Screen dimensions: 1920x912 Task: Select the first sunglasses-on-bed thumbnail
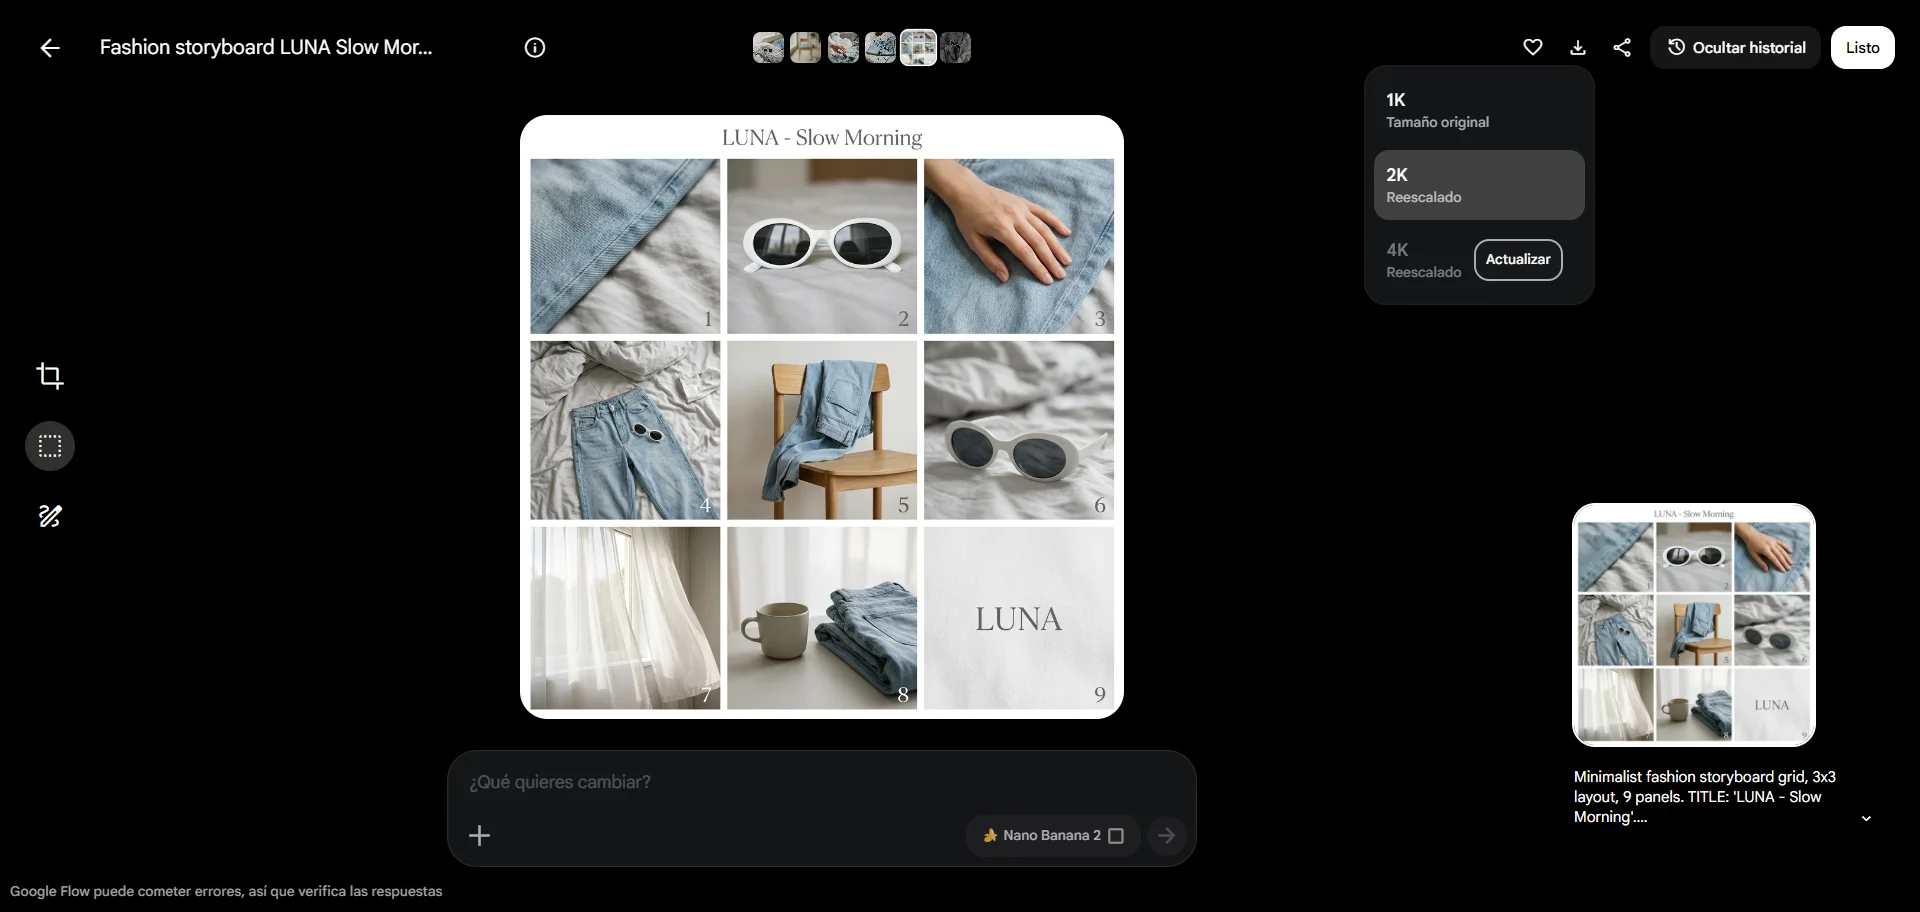click(768, 48)
